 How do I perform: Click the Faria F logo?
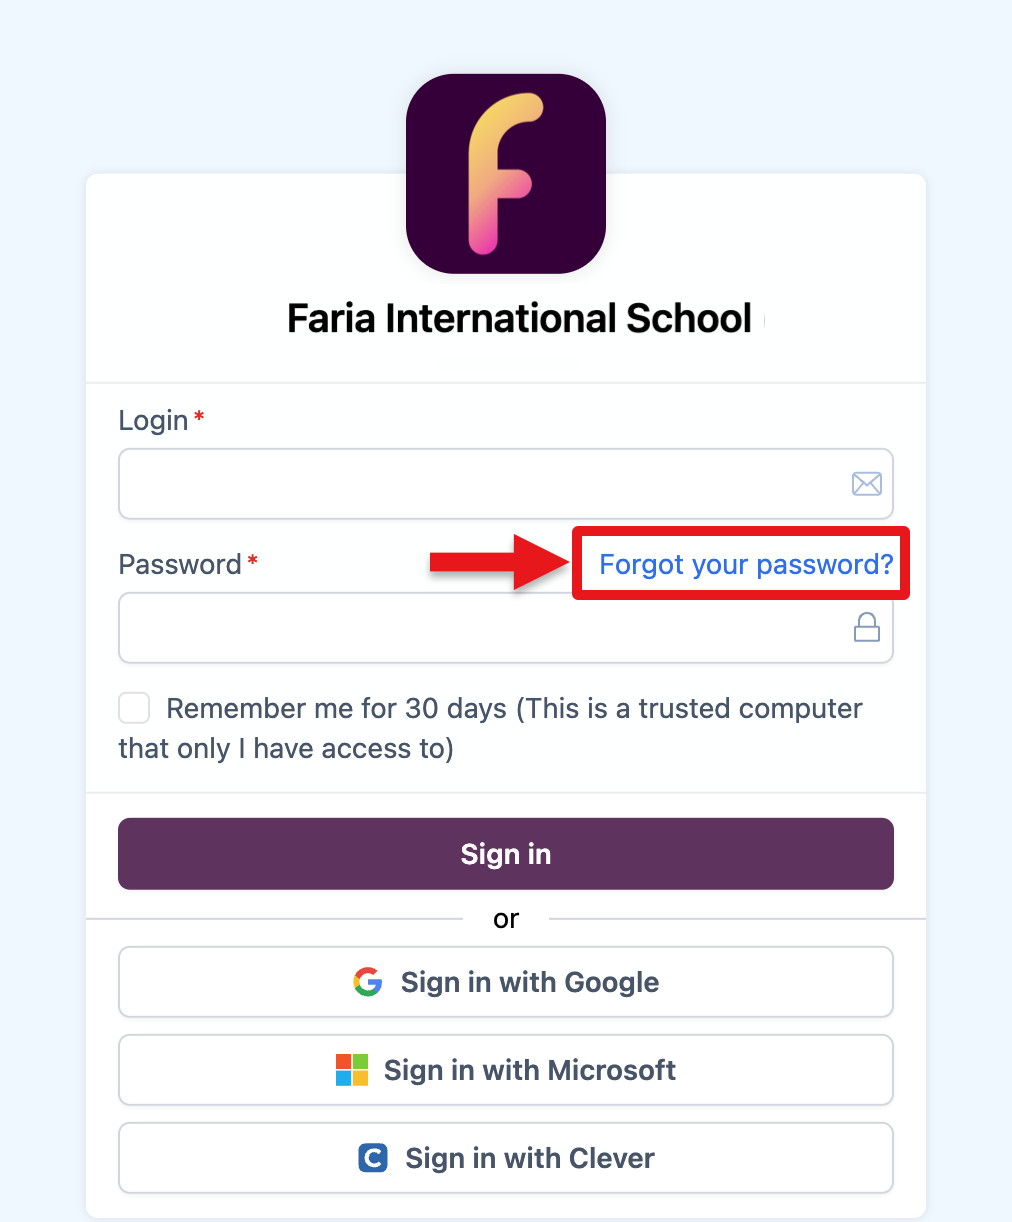[x=506, y=174]
